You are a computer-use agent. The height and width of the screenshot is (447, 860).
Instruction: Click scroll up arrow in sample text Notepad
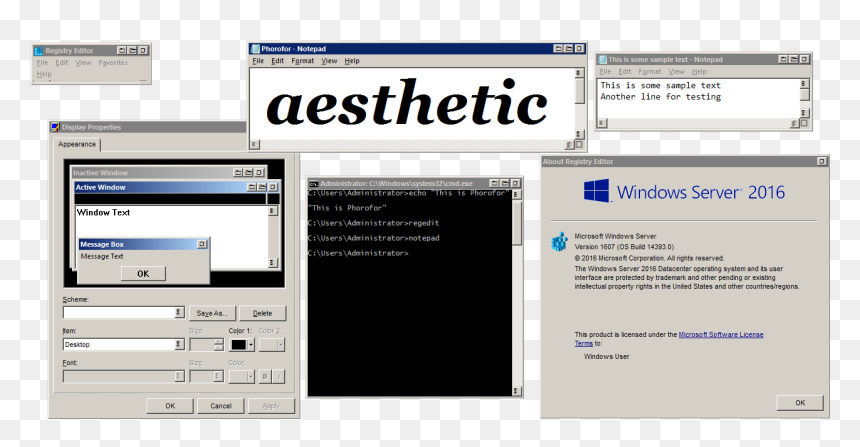point(804,83)
